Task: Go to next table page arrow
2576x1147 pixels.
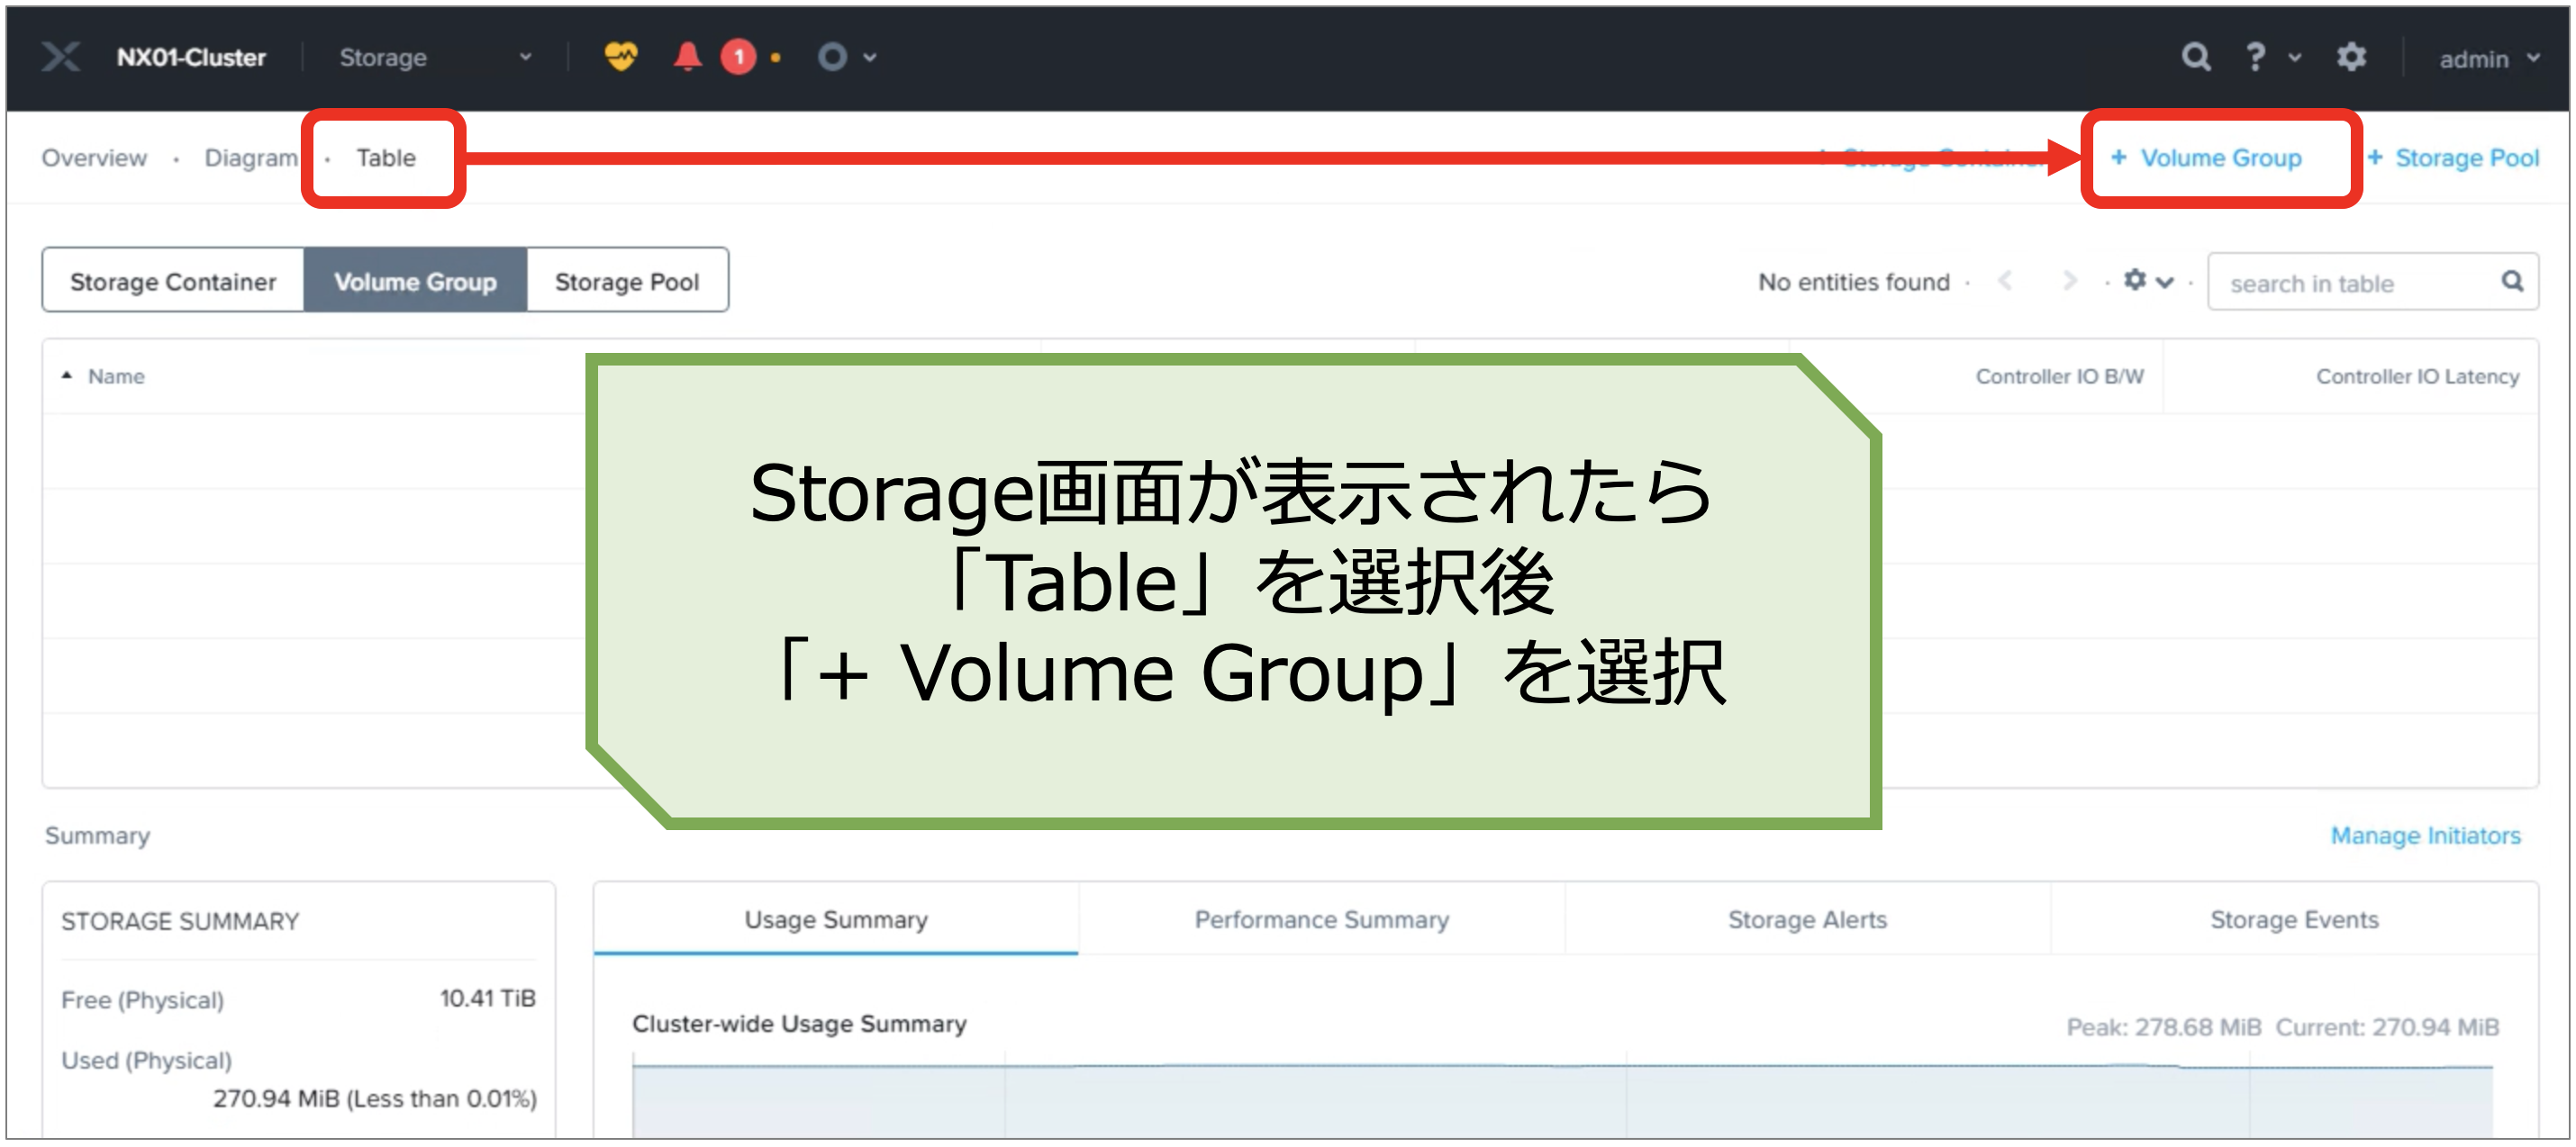Action: click(2069, 282)
